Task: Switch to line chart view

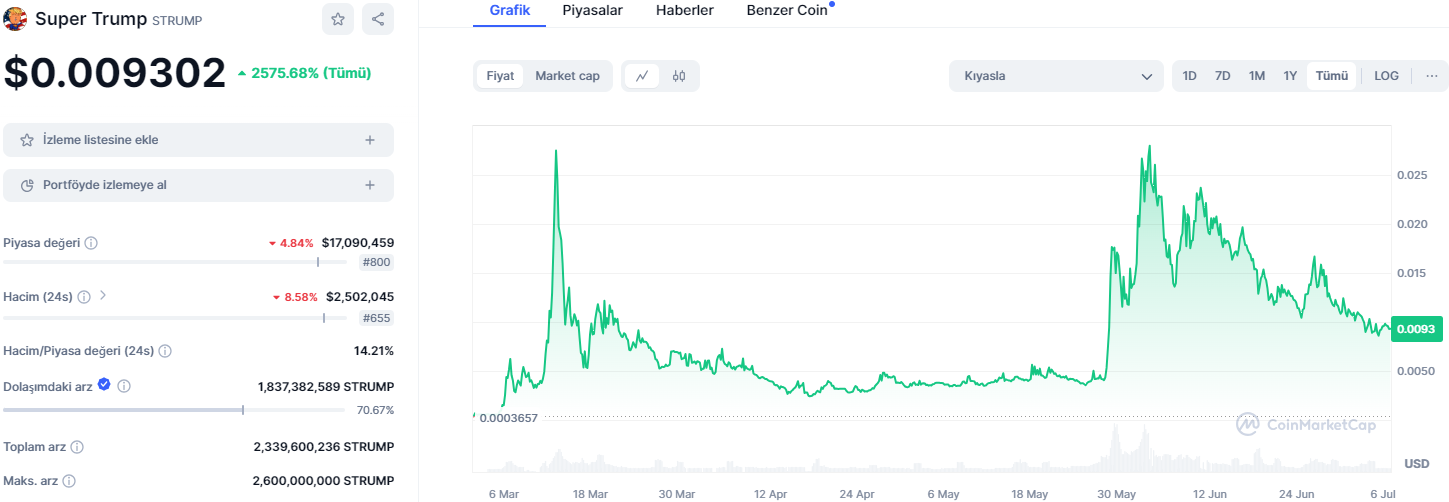Action: [642, 76]
